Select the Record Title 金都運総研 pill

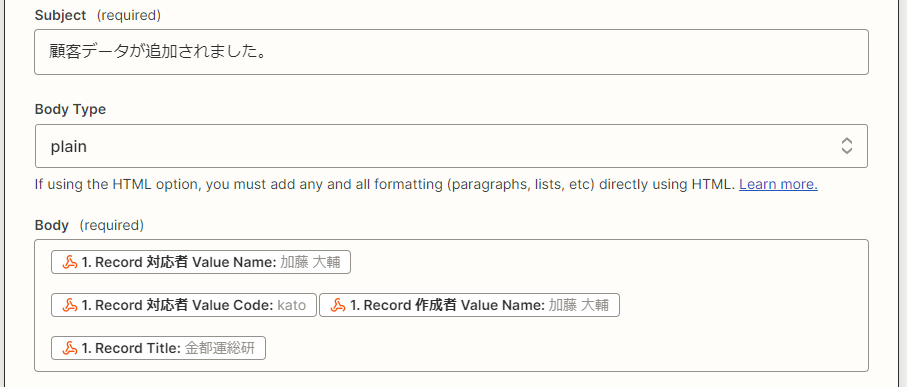click(158, 348)
